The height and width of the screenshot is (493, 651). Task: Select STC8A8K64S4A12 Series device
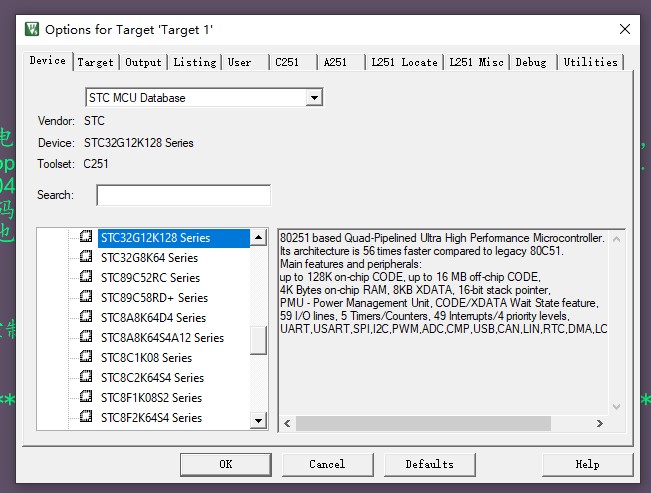coord(162,338)
